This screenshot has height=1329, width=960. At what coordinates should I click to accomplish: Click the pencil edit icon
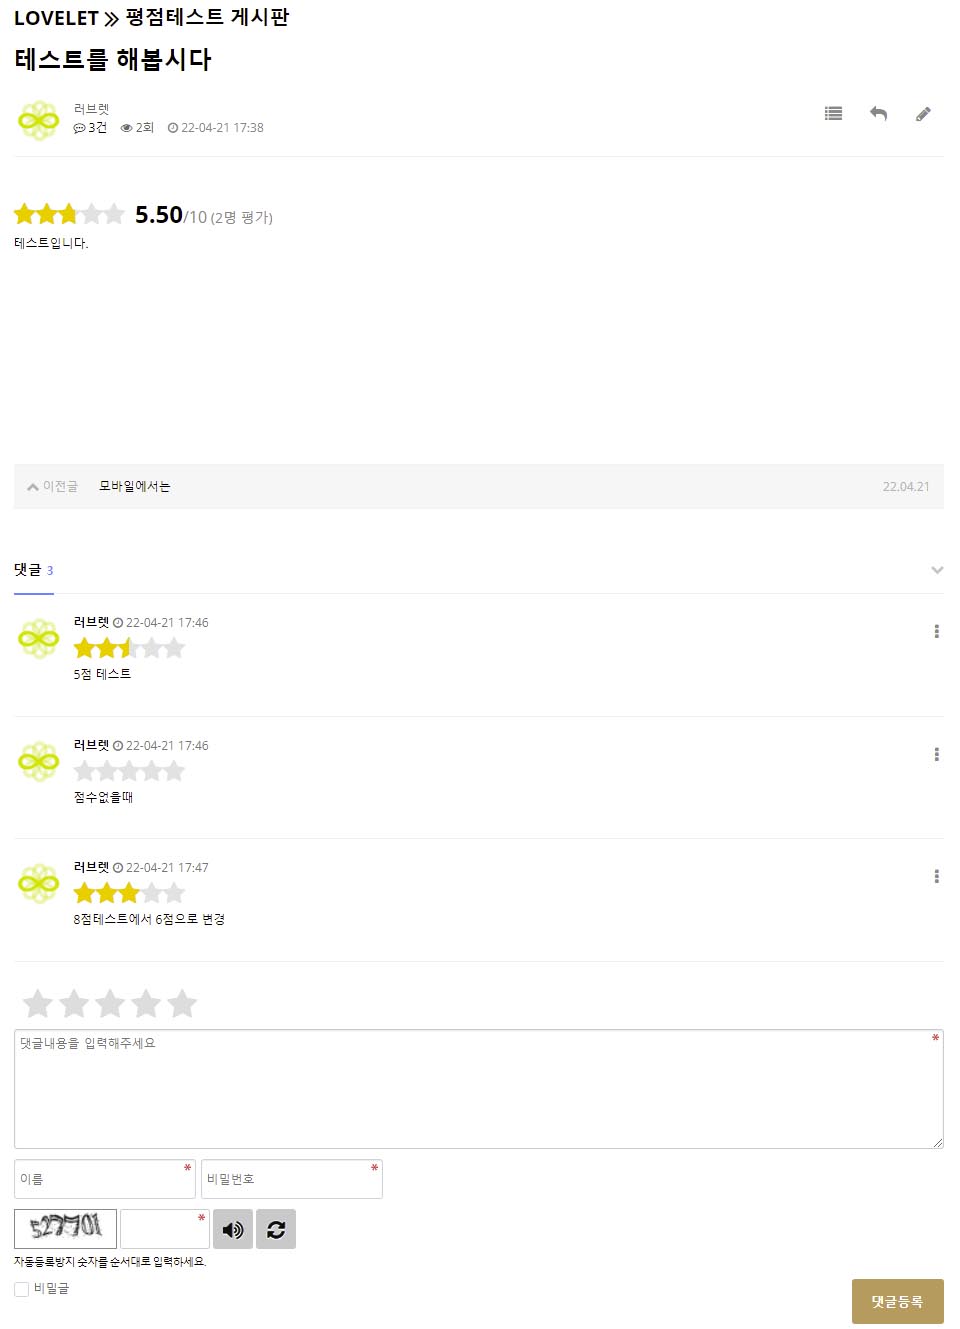point(923,114)
